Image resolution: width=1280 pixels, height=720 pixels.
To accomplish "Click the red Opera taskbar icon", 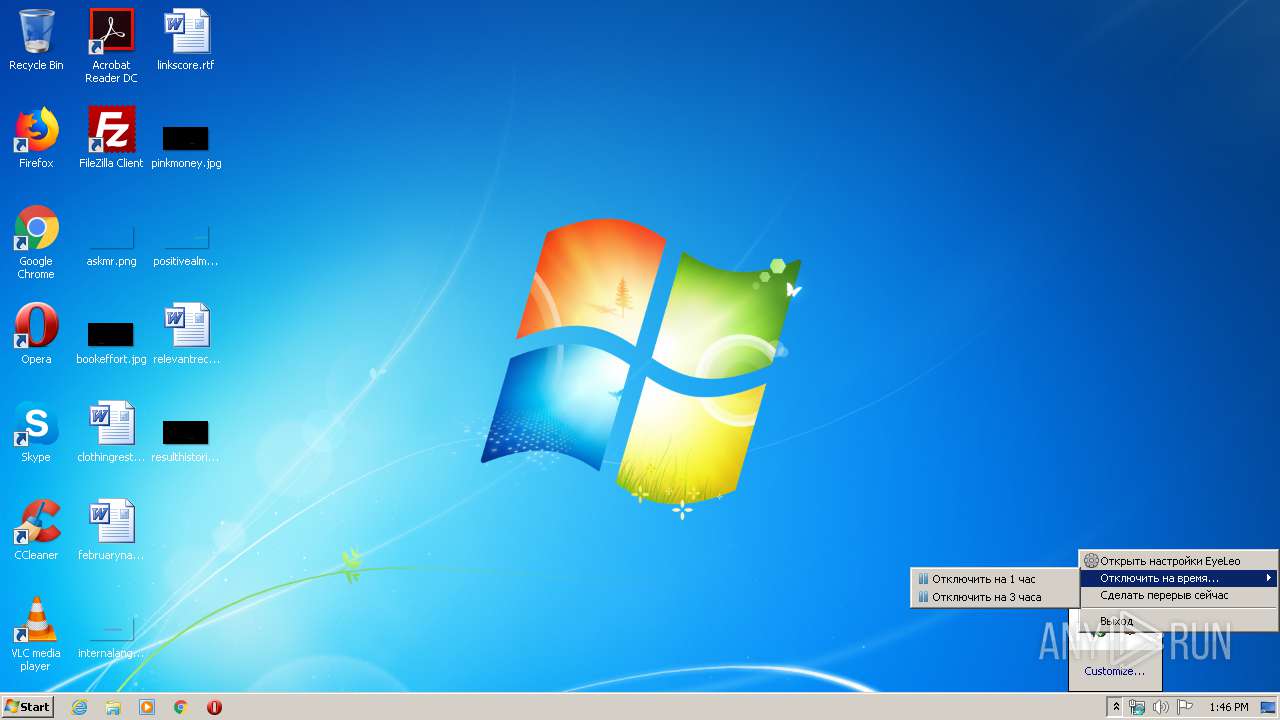I will [x=214, y=707].
